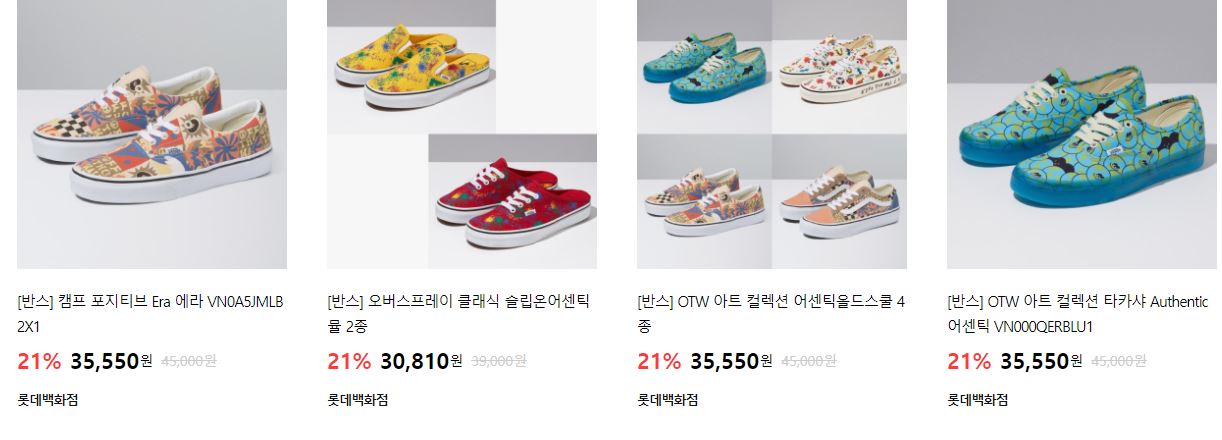Click the 30,810원 sale price
This screenshot has width=1222, height=440.
(421, 361)
